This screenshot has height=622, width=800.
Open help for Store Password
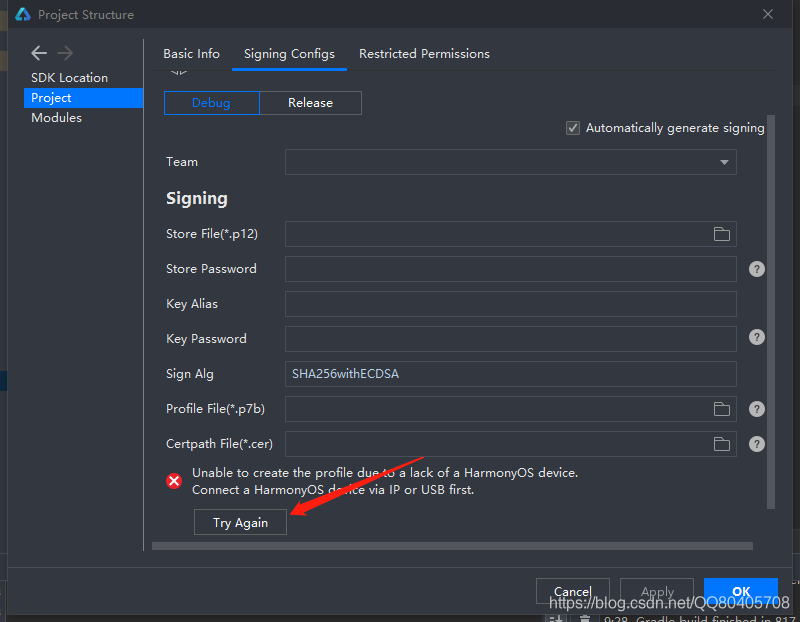point(757,269)
